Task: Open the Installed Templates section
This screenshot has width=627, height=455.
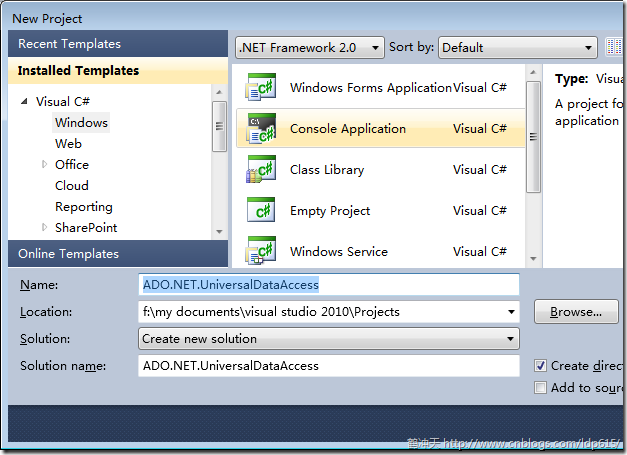Action: coord(118,70)
